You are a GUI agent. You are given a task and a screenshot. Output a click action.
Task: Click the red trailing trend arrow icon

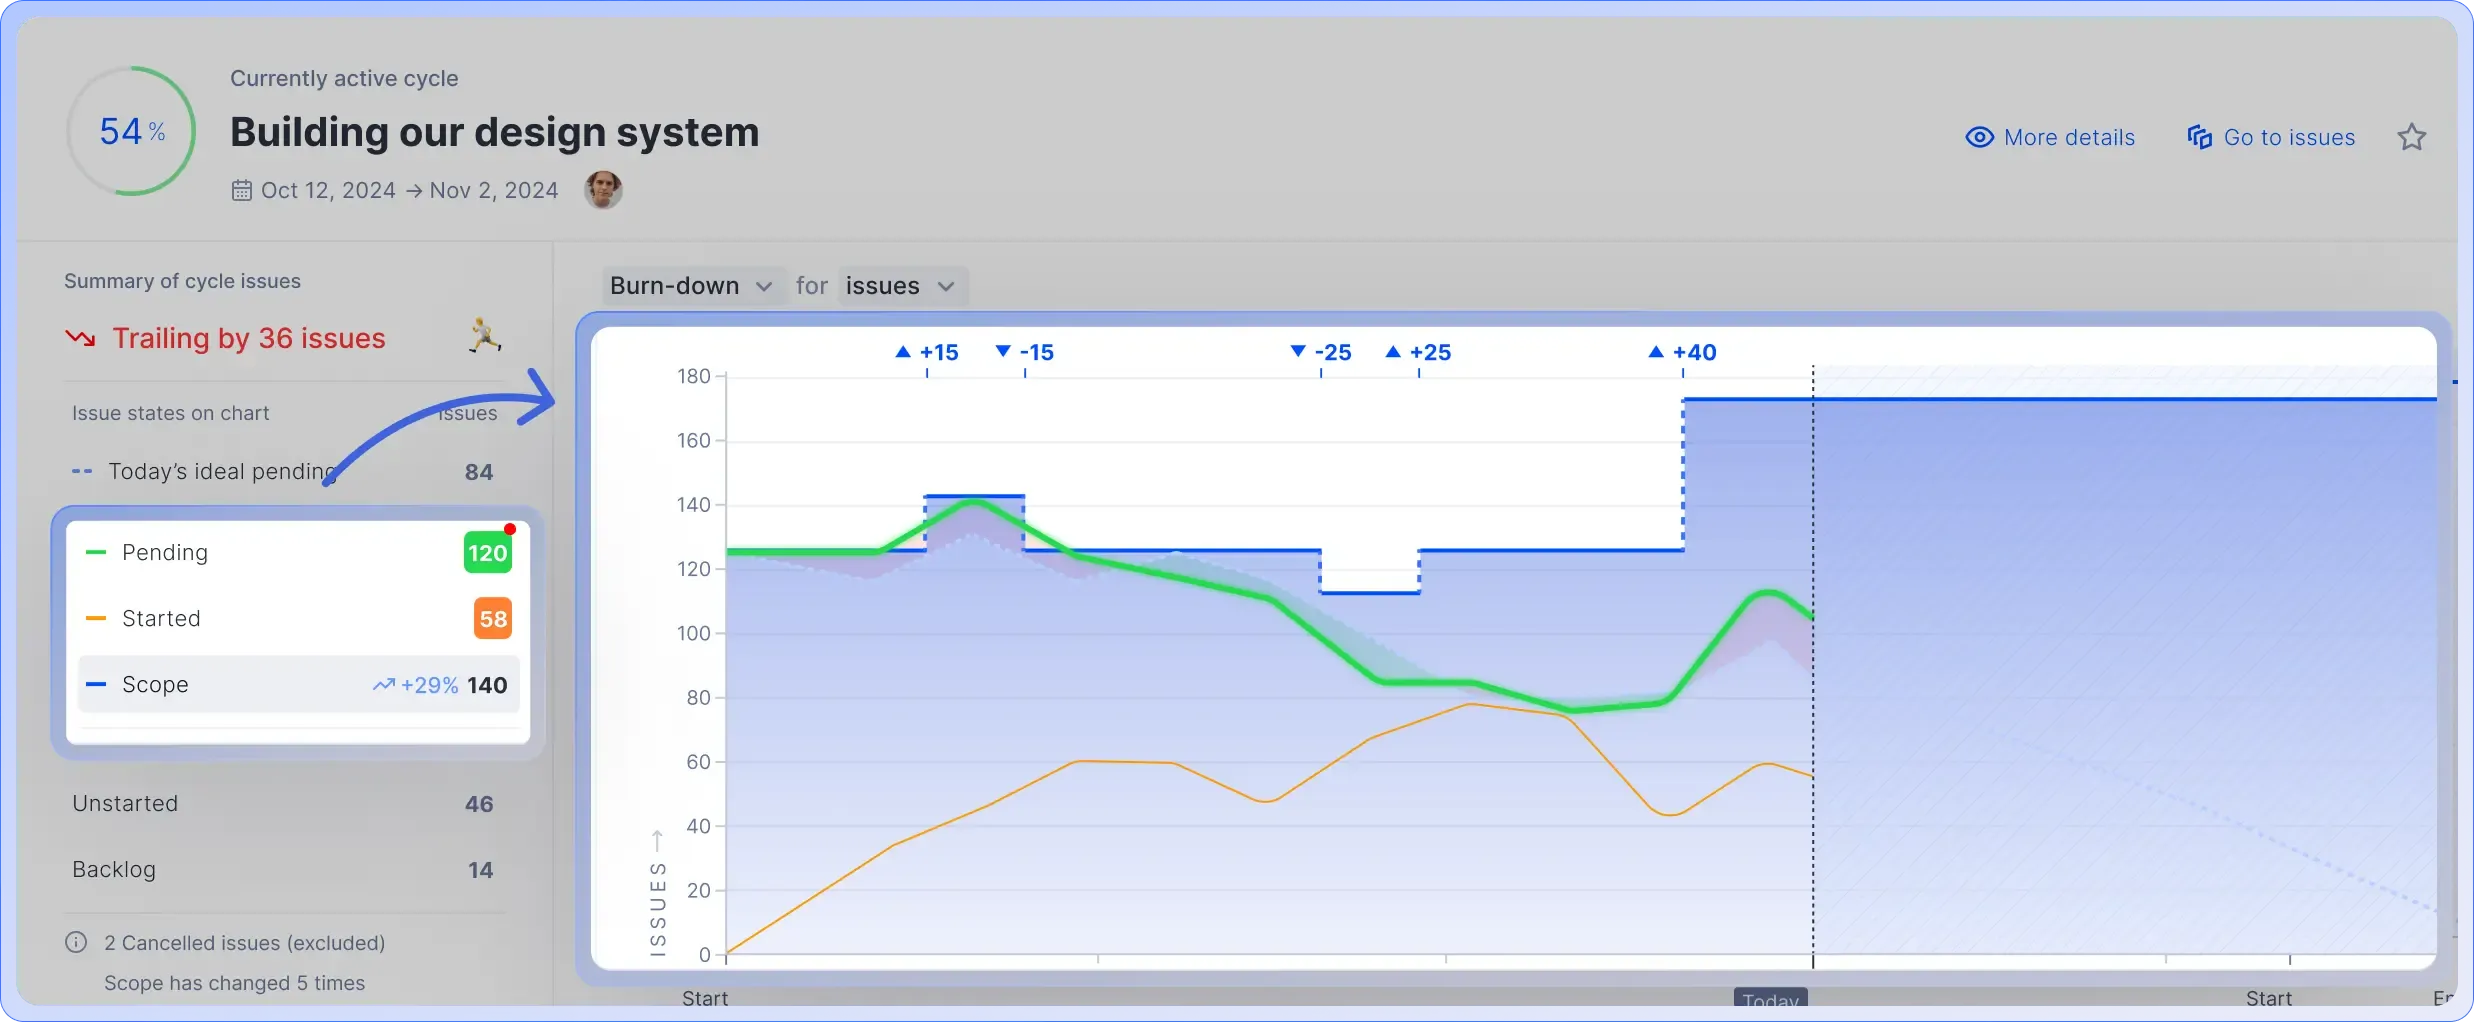(x=81, y=338)
